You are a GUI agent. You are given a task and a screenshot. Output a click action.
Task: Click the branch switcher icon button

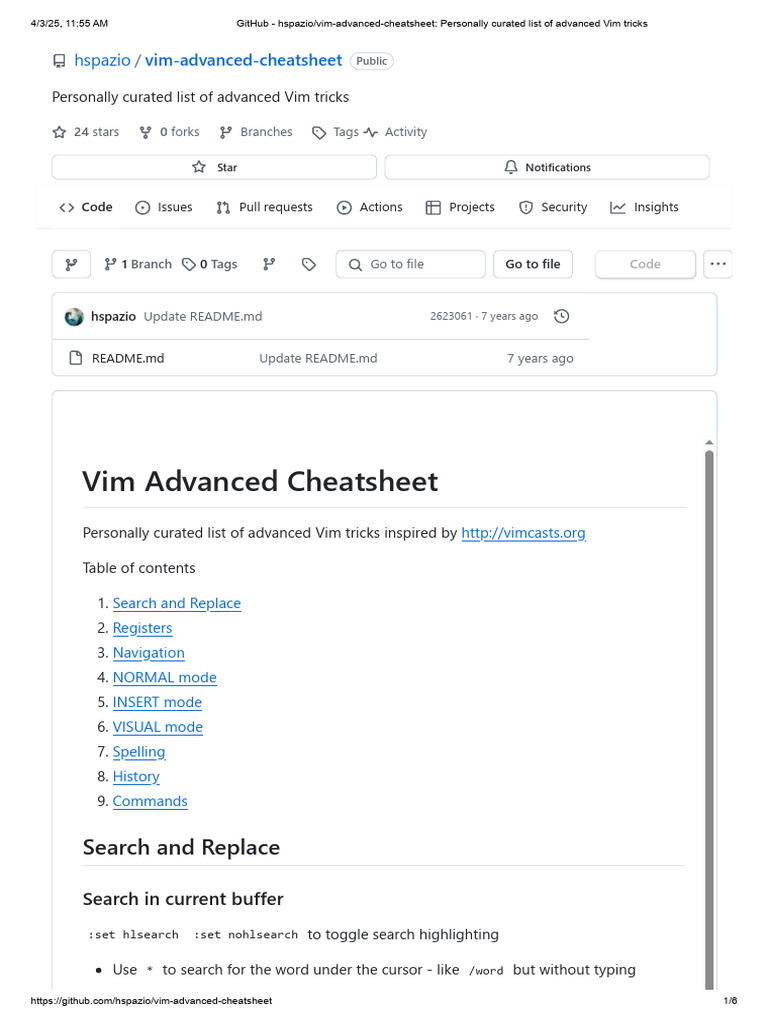(71, 264)
